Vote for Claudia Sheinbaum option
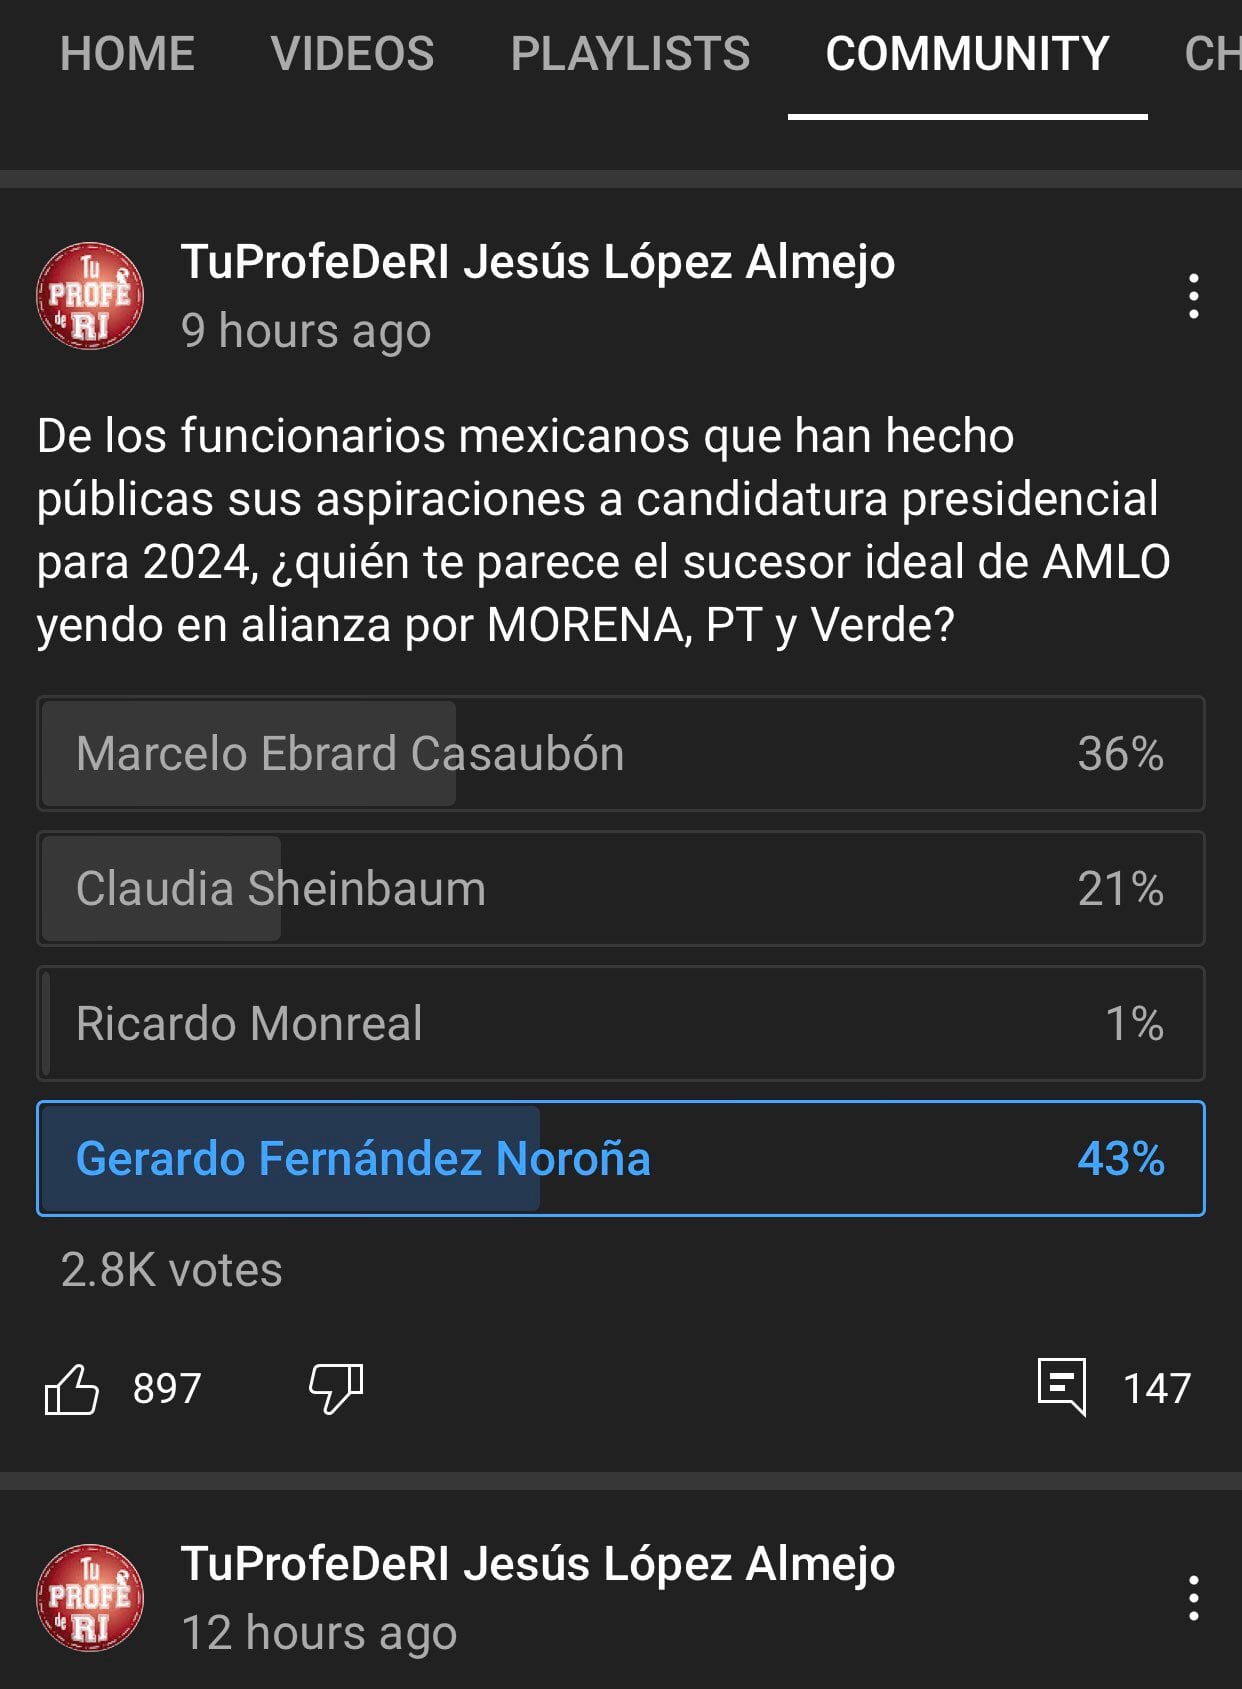This screenshot has width=1242, height=1689. coord(620,889)
